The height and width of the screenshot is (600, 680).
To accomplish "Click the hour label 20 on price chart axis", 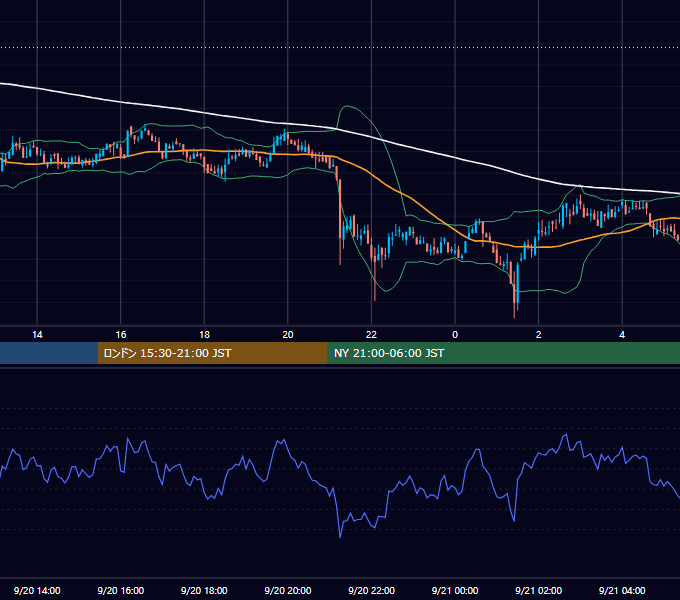I will click(288, 335).
